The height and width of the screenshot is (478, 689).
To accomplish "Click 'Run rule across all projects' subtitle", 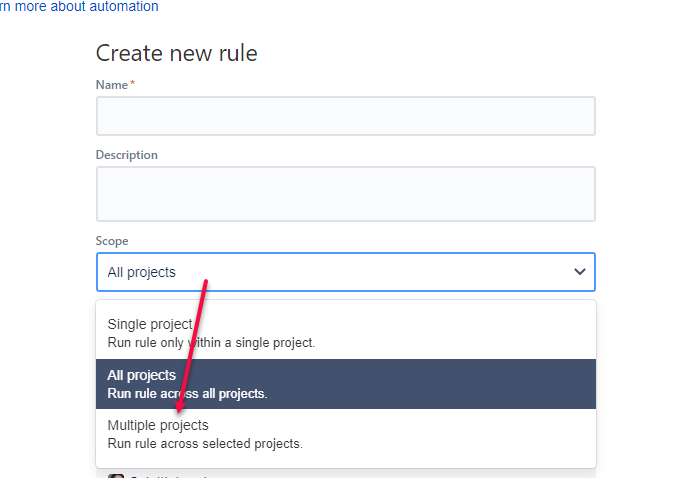I will [188, 394].
